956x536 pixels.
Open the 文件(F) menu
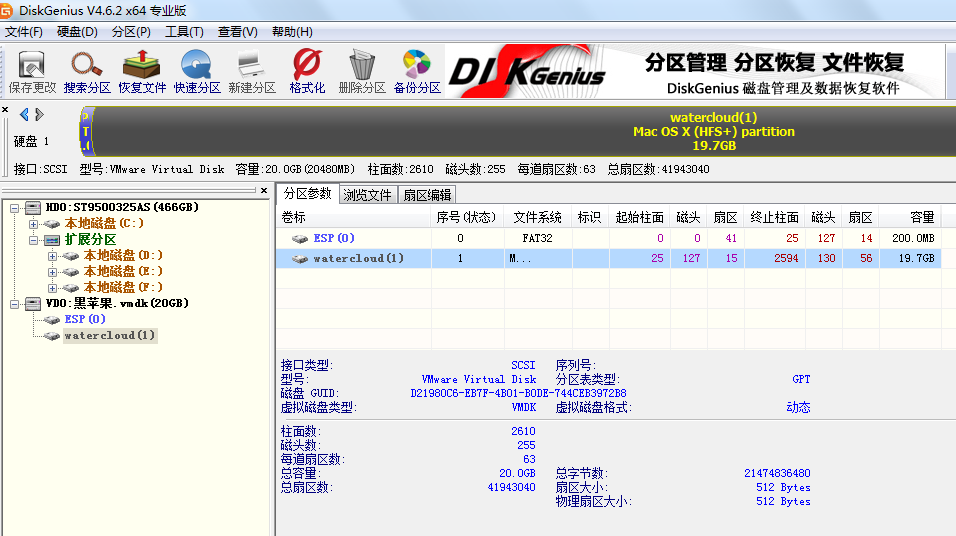(24, 32)
